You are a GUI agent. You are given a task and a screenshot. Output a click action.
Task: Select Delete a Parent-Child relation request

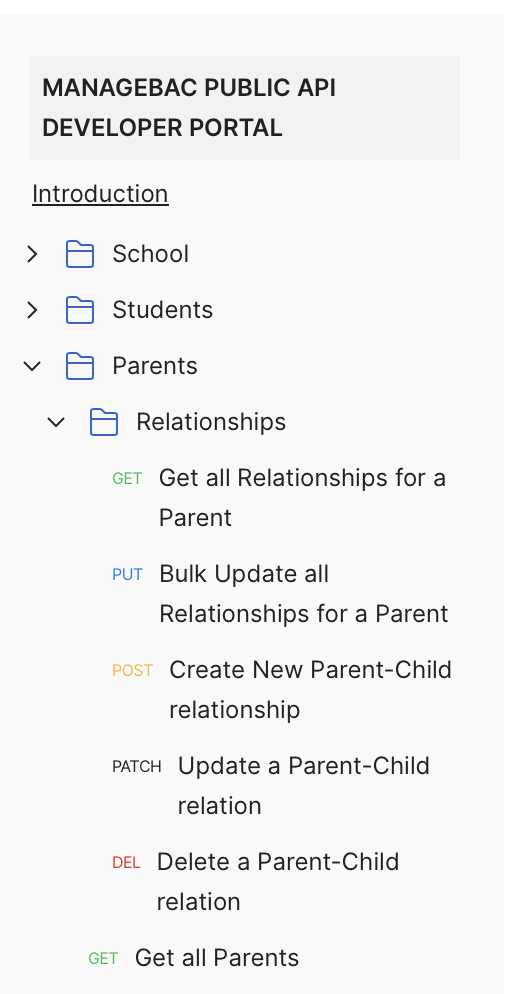point(256,882)
